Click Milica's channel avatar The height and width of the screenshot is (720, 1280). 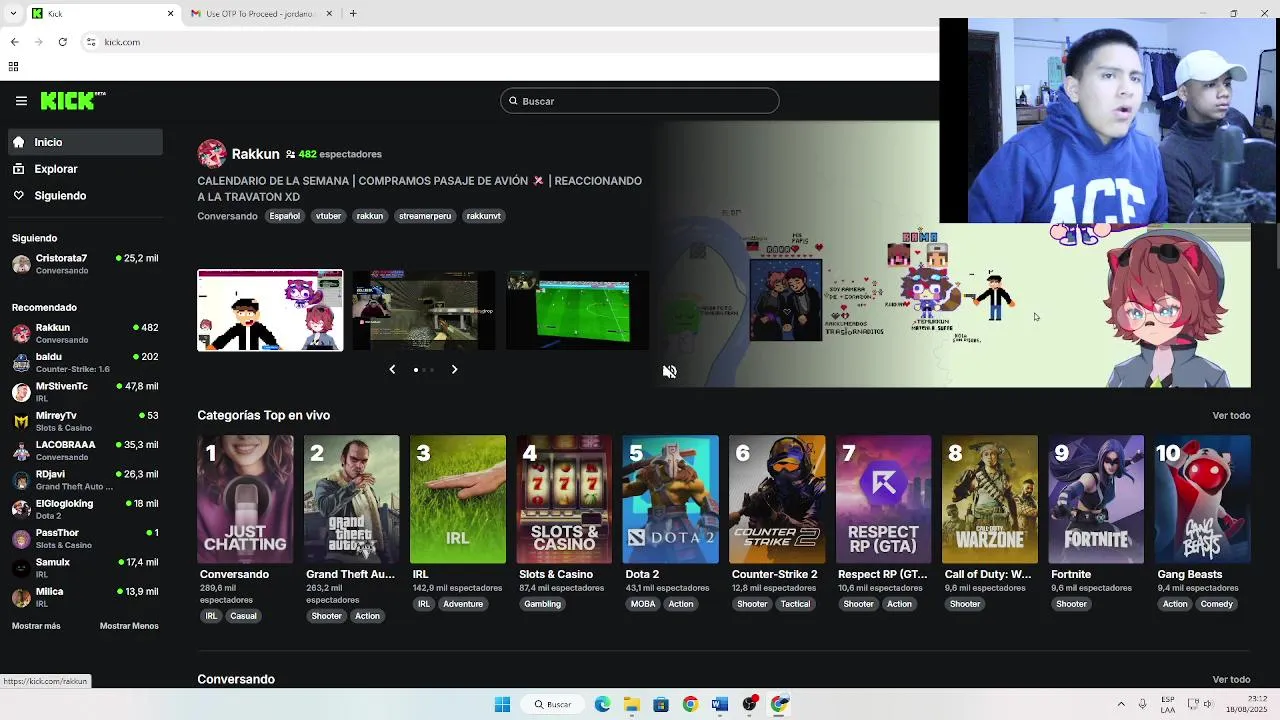coord(21,597)
